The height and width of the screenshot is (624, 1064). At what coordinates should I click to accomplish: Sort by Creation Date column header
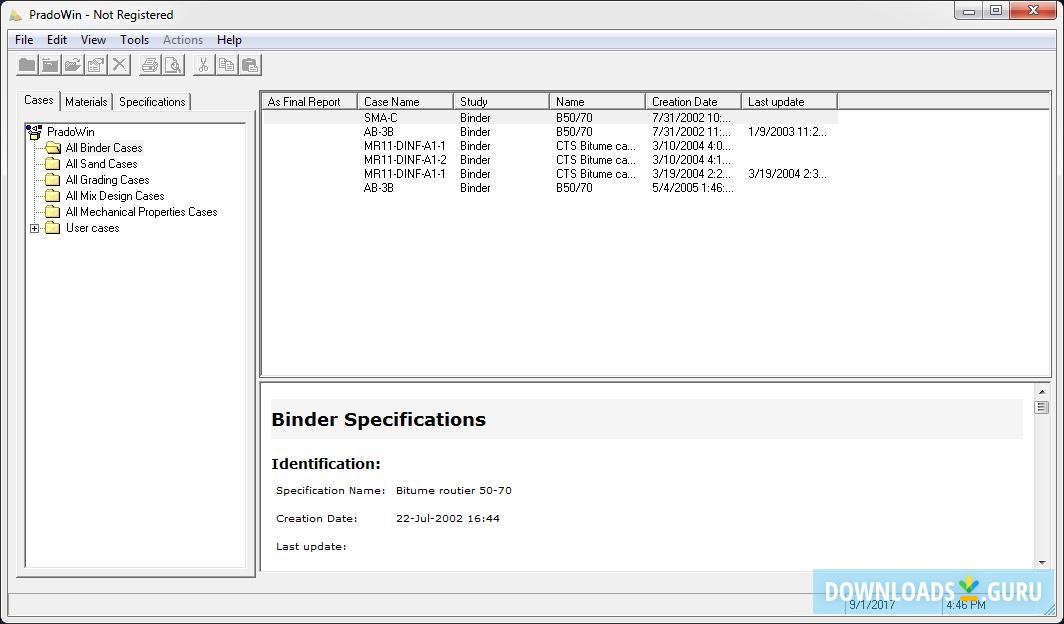tap(694, 102)
